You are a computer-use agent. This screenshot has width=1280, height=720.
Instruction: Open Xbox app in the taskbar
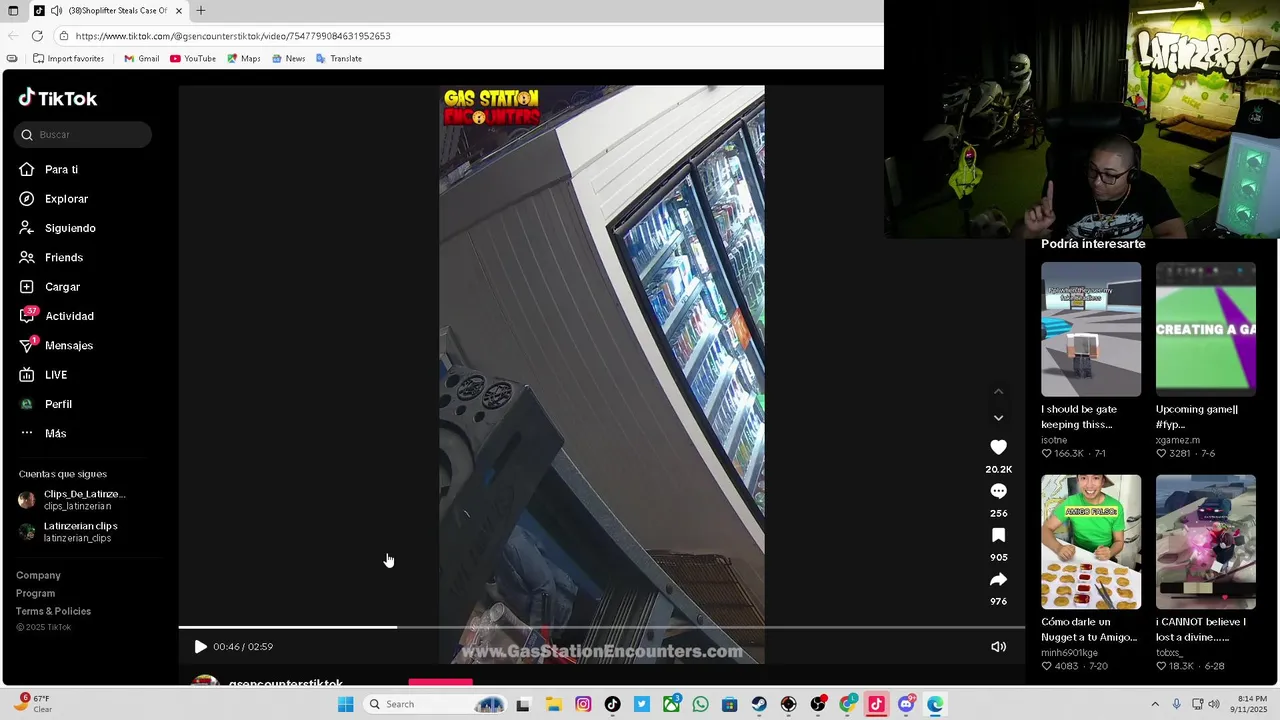point(671,704)
